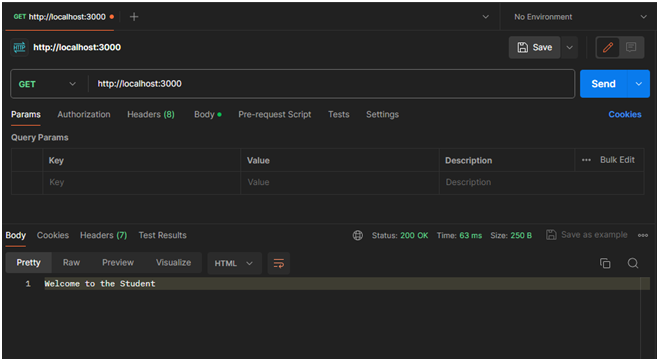This screenshot has width=659, height=361.
Task: Click the request URL input field
Action: pyautogui.click(x=331, y=84)
